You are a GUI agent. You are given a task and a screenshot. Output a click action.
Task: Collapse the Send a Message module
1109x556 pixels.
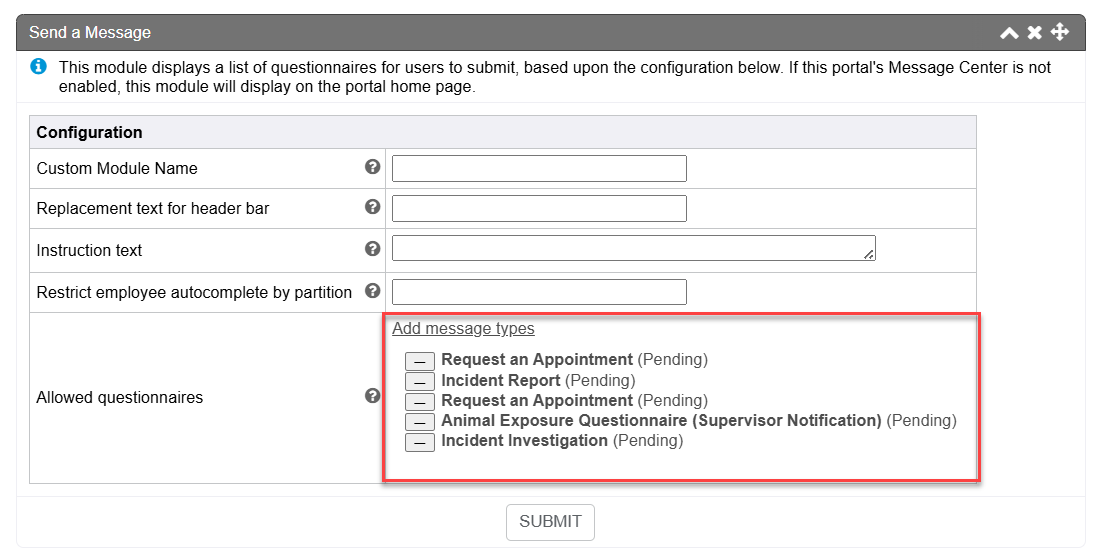1009,33
